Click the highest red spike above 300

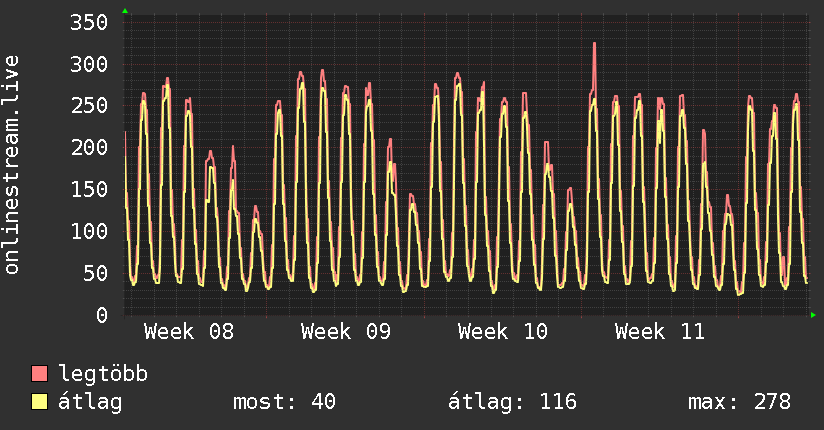coord(594,45)
